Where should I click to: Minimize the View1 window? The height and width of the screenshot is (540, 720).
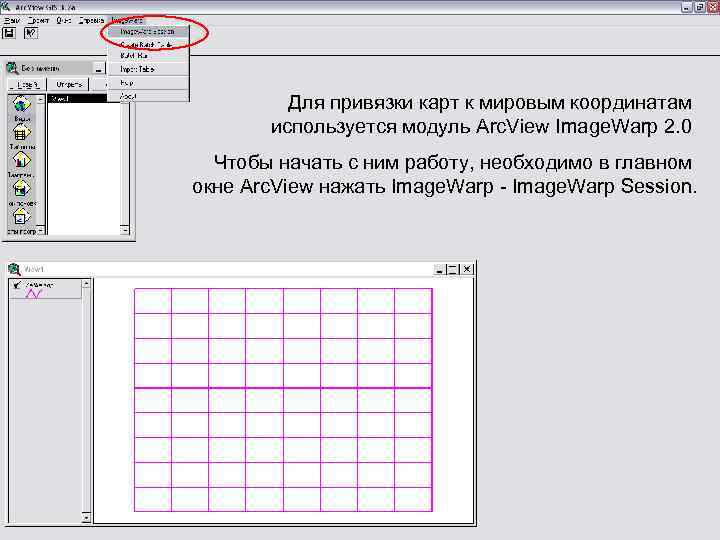click(x=439, y=270)
